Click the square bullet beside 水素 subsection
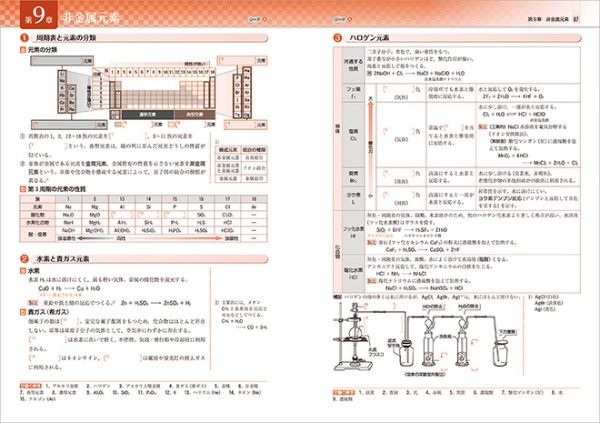The height and width of the screenshot is (423, 600). click(x=23, y=271)
